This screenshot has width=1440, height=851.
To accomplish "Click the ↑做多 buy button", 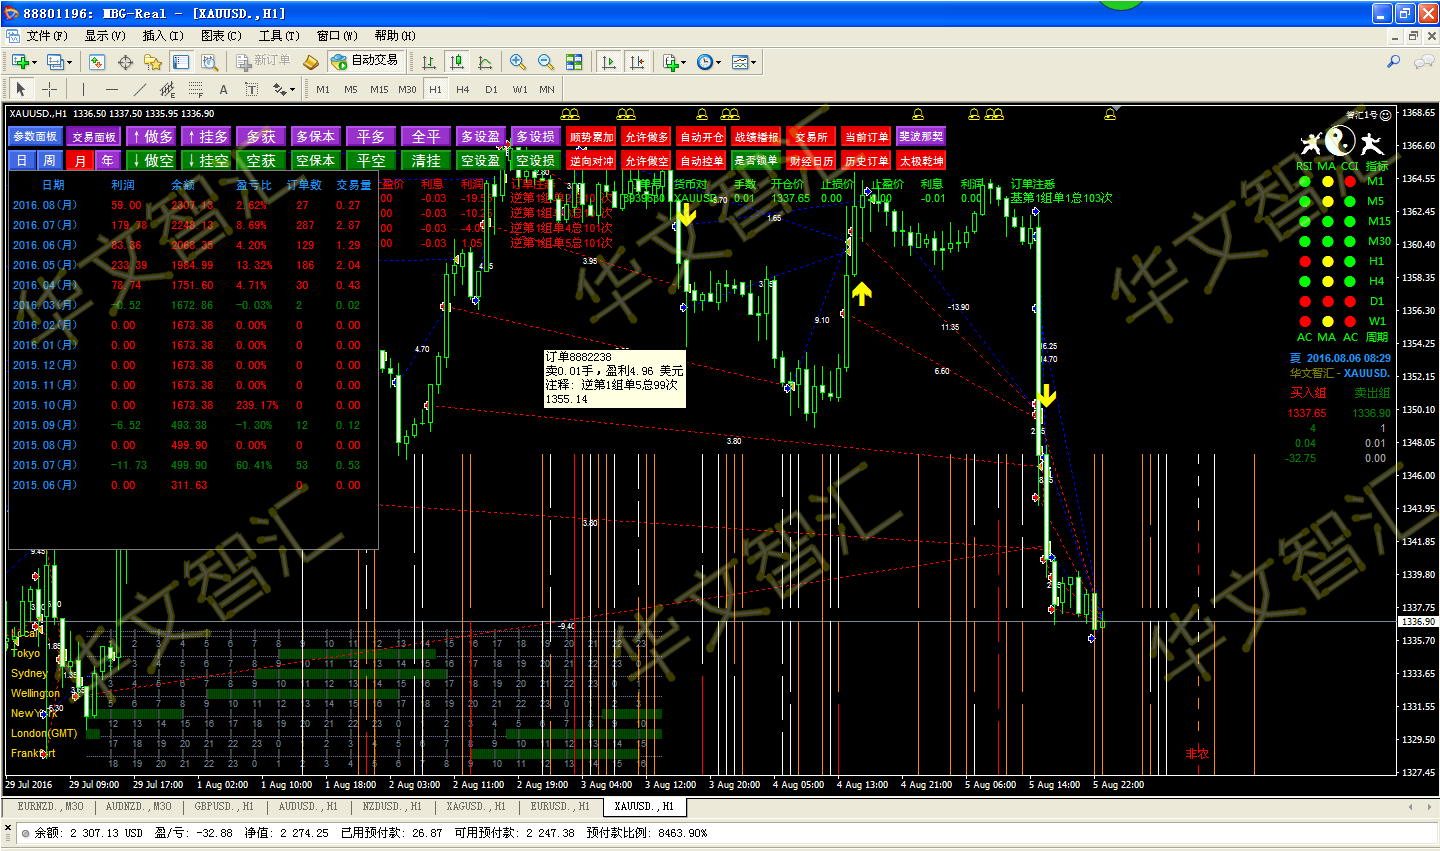I will (151, 136).
